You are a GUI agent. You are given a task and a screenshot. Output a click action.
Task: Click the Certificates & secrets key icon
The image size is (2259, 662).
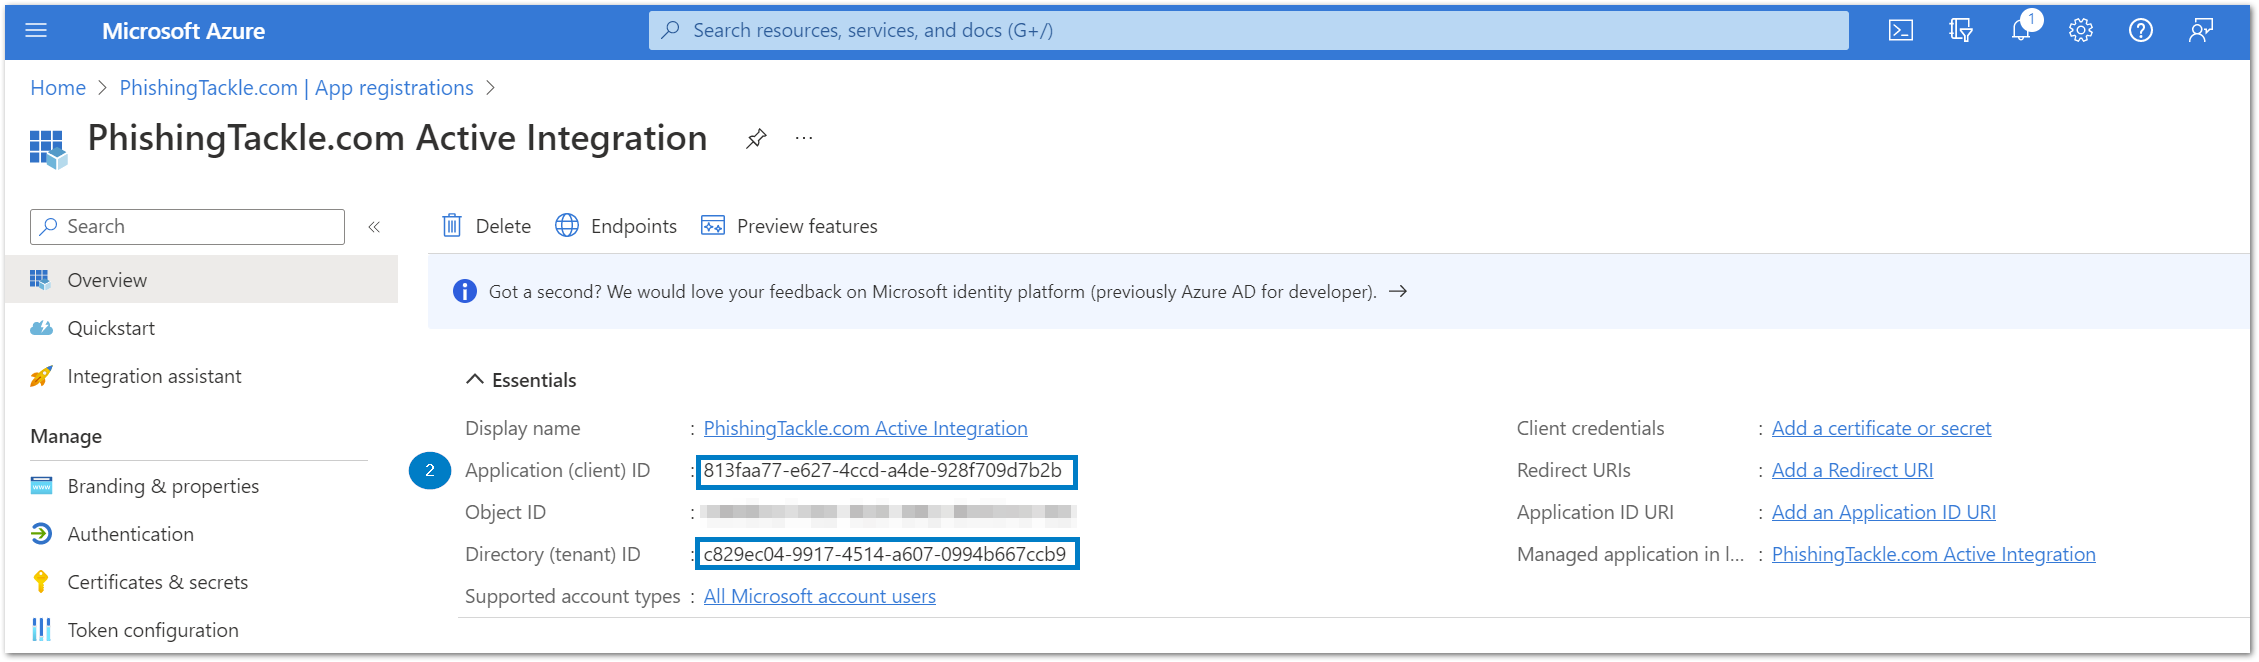(x=41, y=582)
